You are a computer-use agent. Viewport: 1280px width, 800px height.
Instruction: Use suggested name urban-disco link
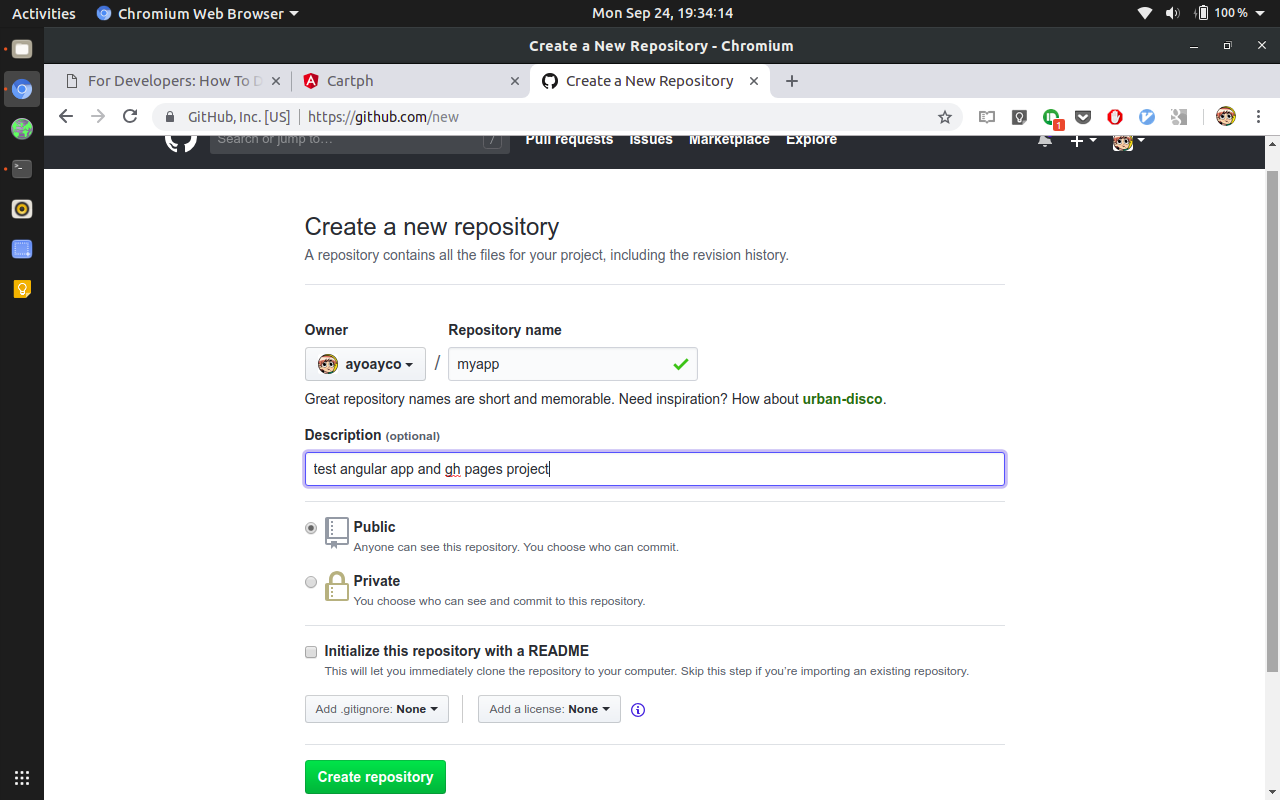[842, 399]
